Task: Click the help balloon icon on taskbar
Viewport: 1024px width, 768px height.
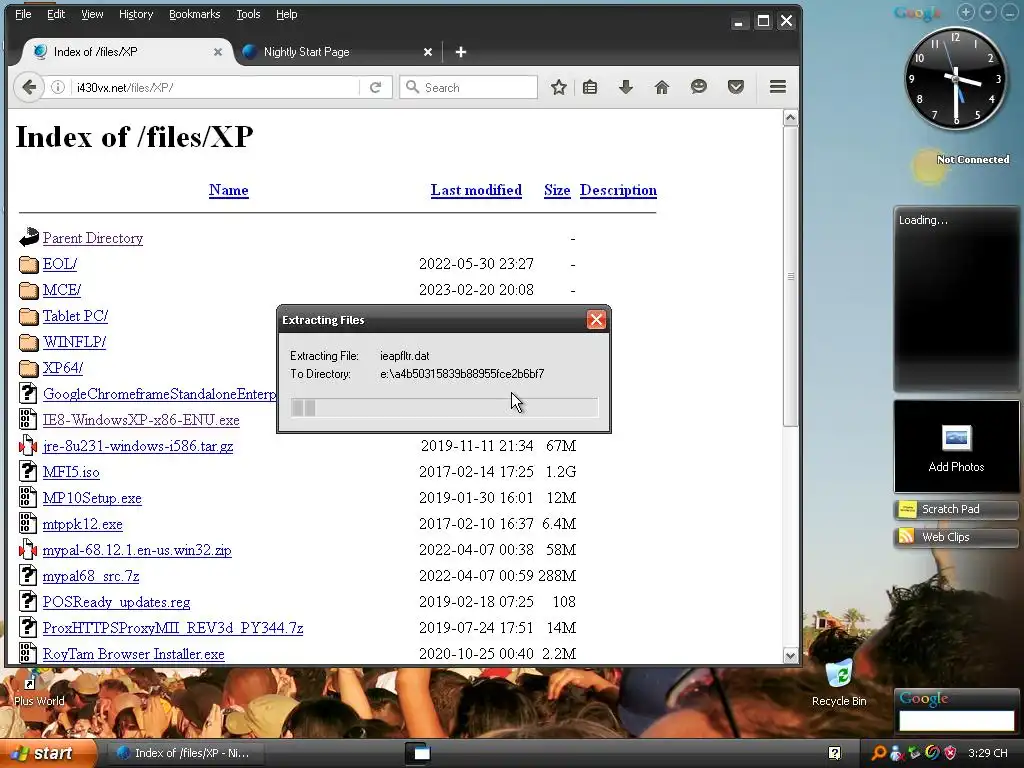Action: tap(835, 753)
